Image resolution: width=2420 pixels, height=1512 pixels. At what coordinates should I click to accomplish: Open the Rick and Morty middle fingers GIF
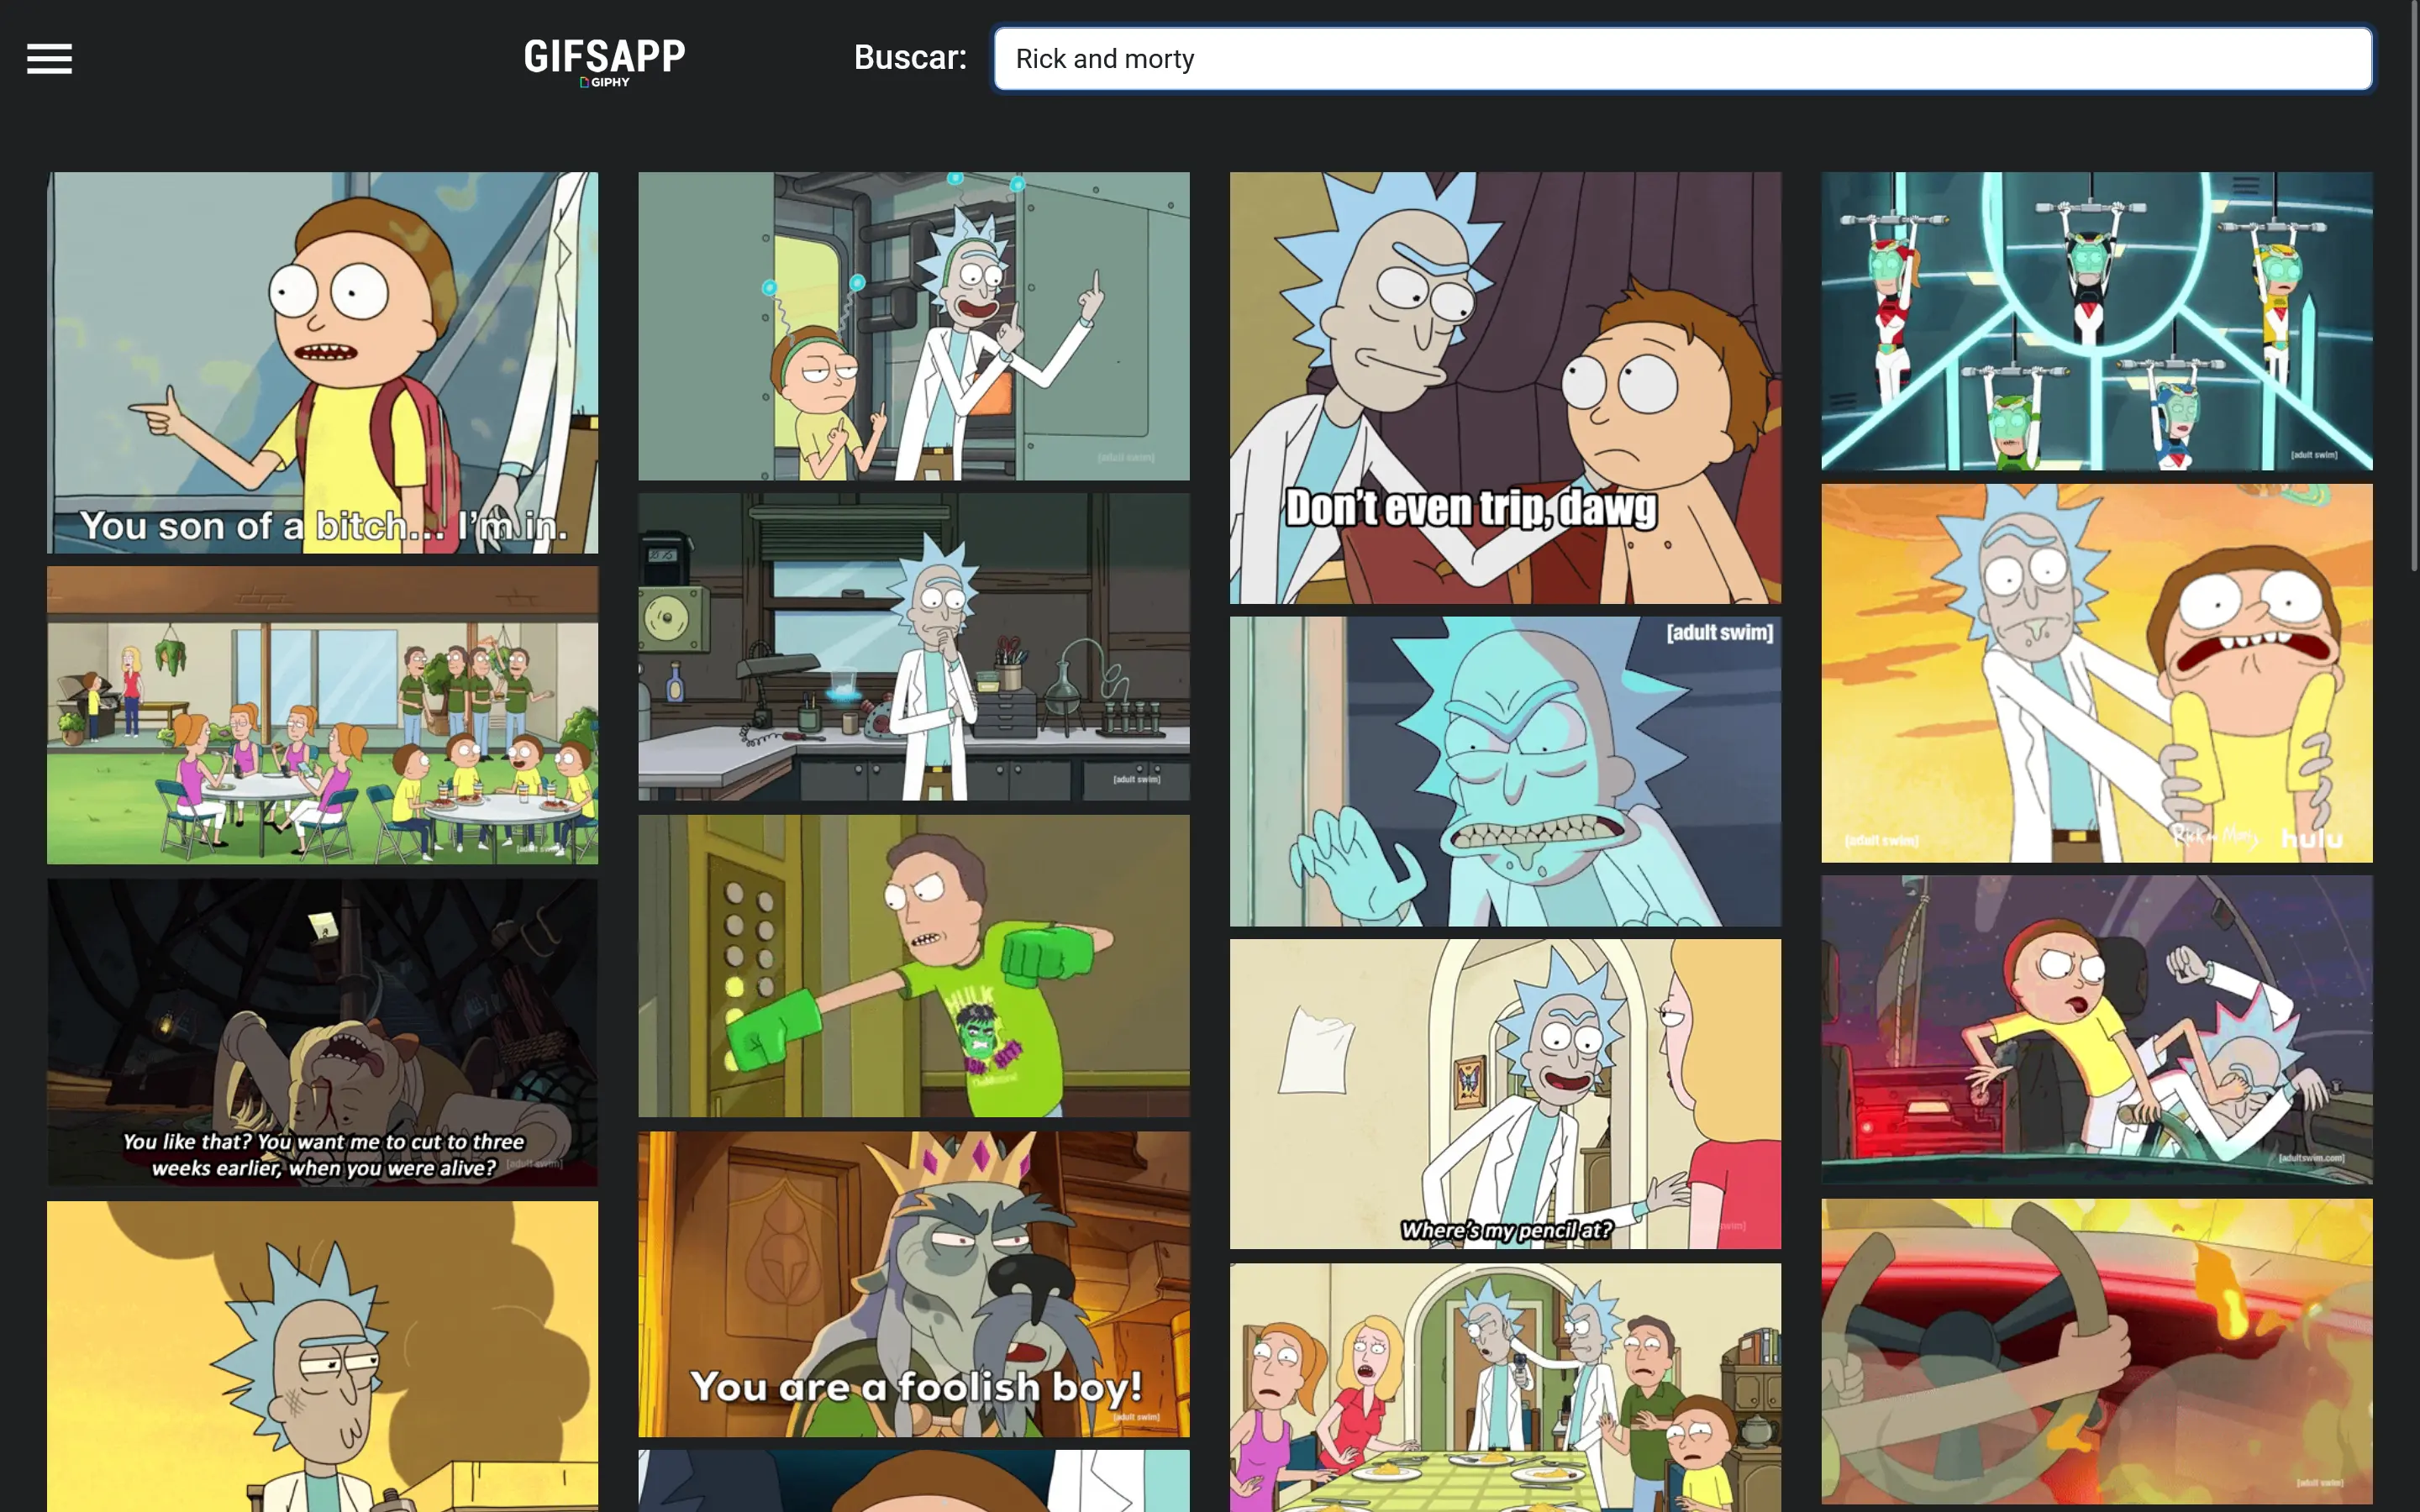point(914,326)
